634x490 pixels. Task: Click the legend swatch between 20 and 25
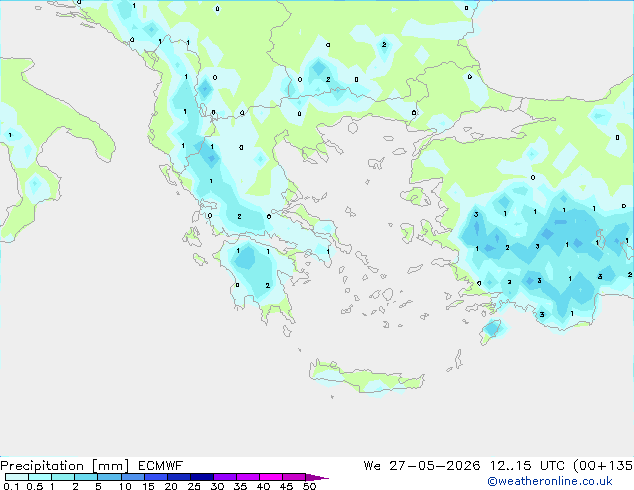tap(179, 477)
